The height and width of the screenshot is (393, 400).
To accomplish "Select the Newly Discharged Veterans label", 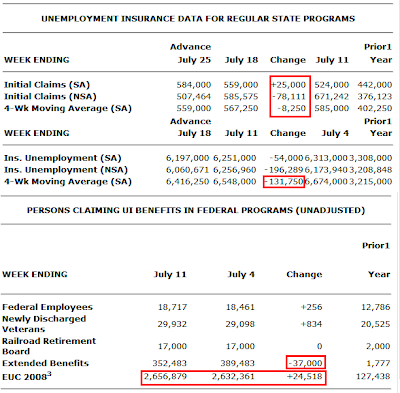I will pyautogui.click(x=44, y=324).
